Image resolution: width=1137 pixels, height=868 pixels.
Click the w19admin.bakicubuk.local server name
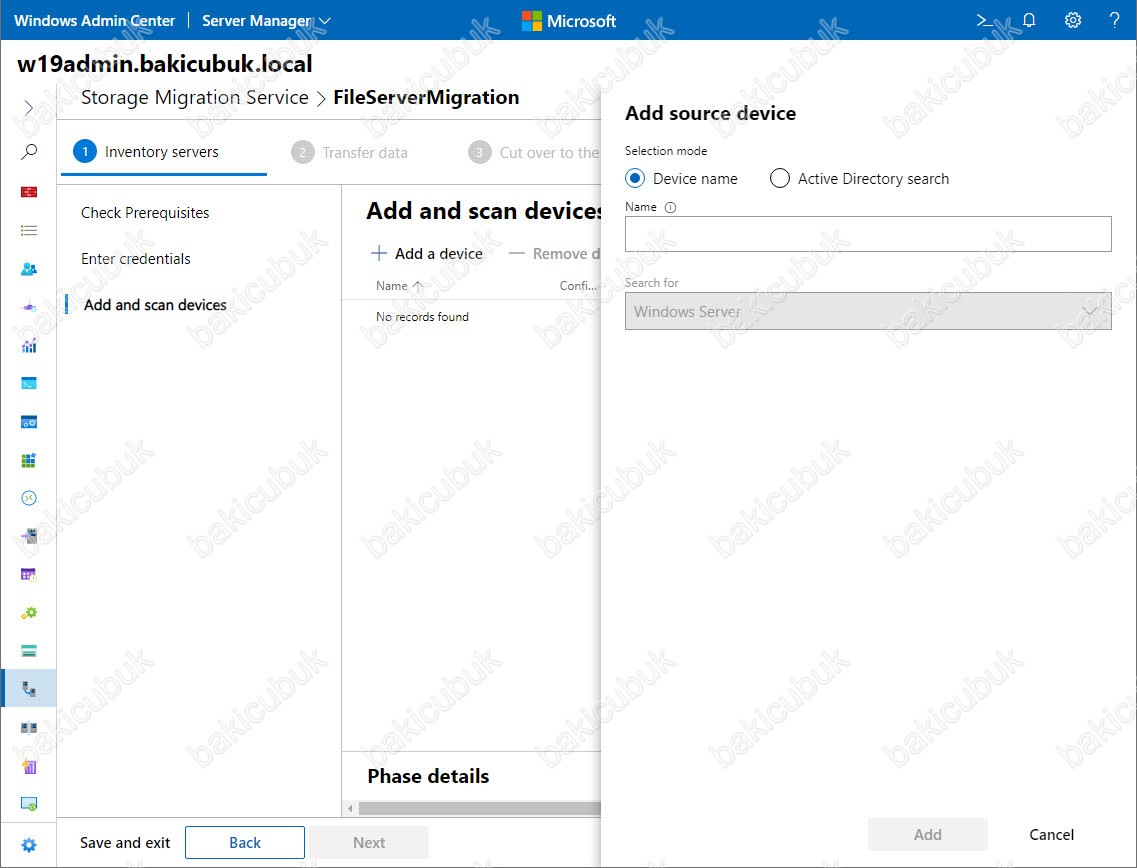[165, 64]
